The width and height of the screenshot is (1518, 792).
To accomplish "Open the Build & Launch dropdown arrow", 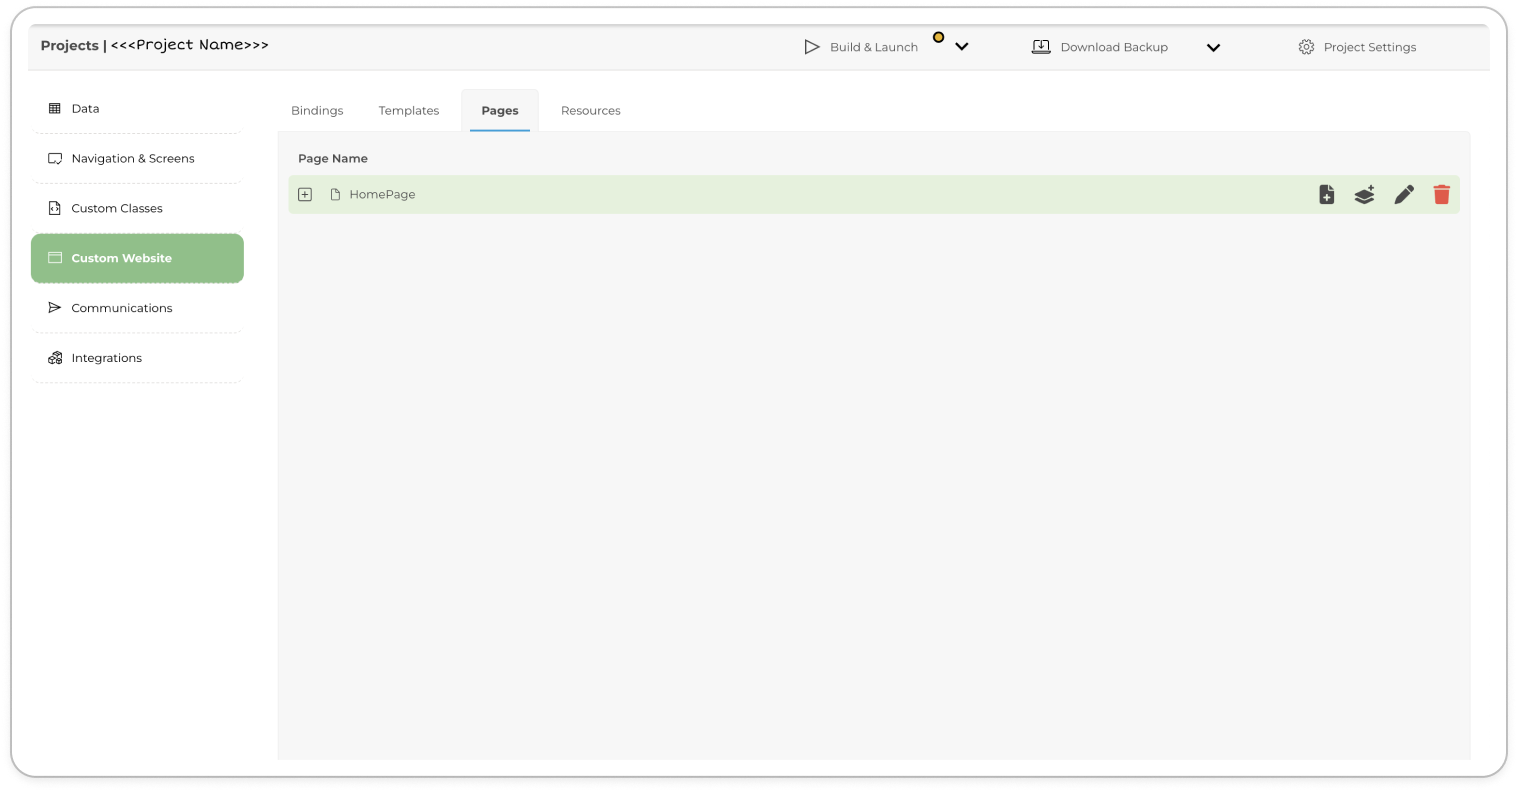I will (x=961, y=47).
